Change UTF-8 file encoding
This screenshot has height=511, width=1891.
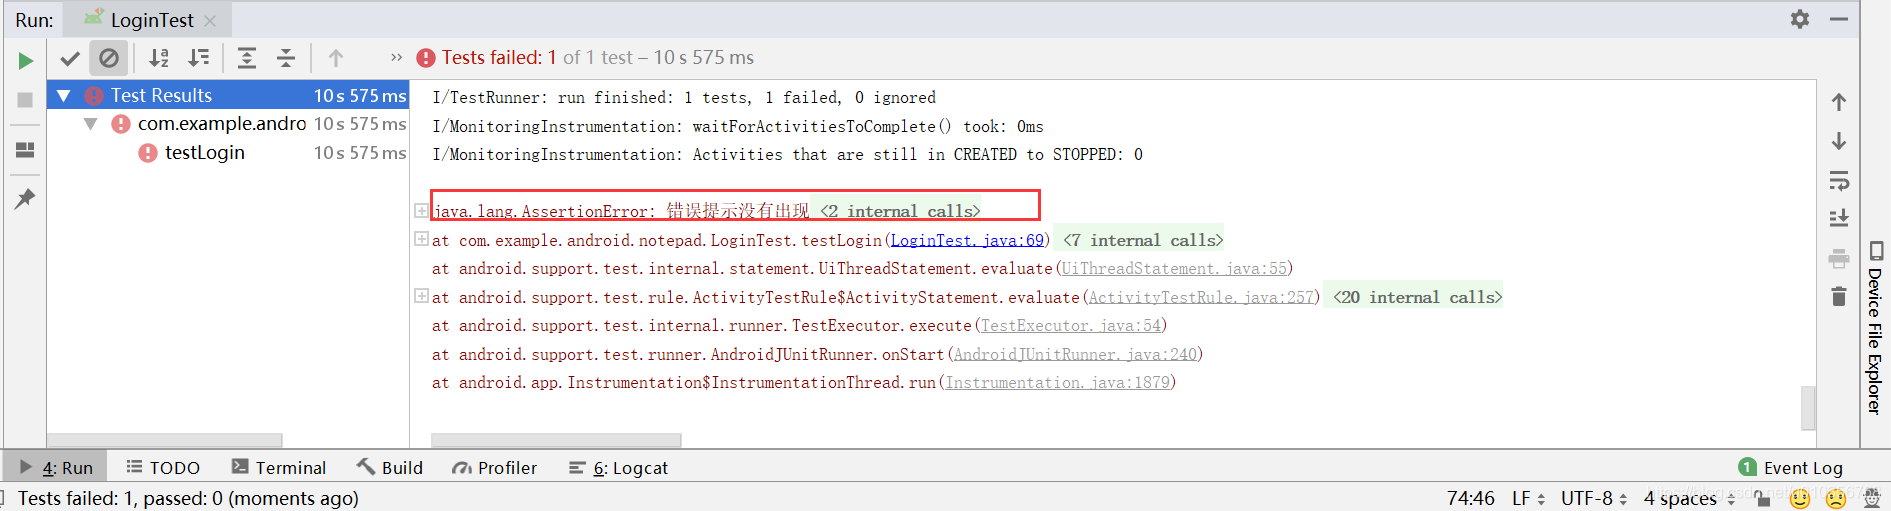coord(1594,498)
